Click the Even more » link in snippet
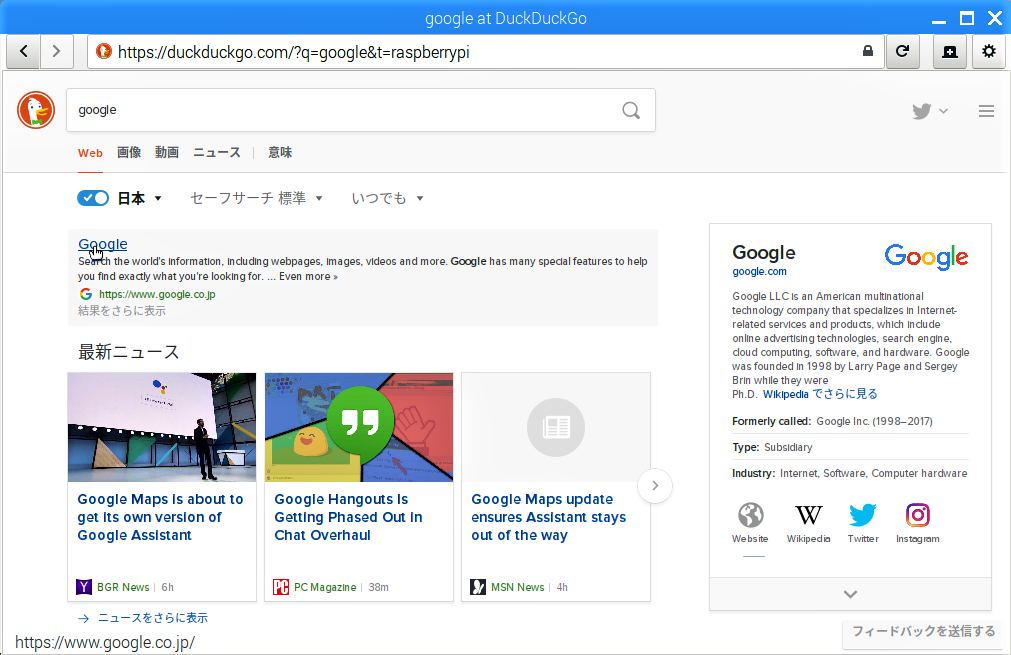The height and width of the screenshot is (655, 1011). [308, 277]
